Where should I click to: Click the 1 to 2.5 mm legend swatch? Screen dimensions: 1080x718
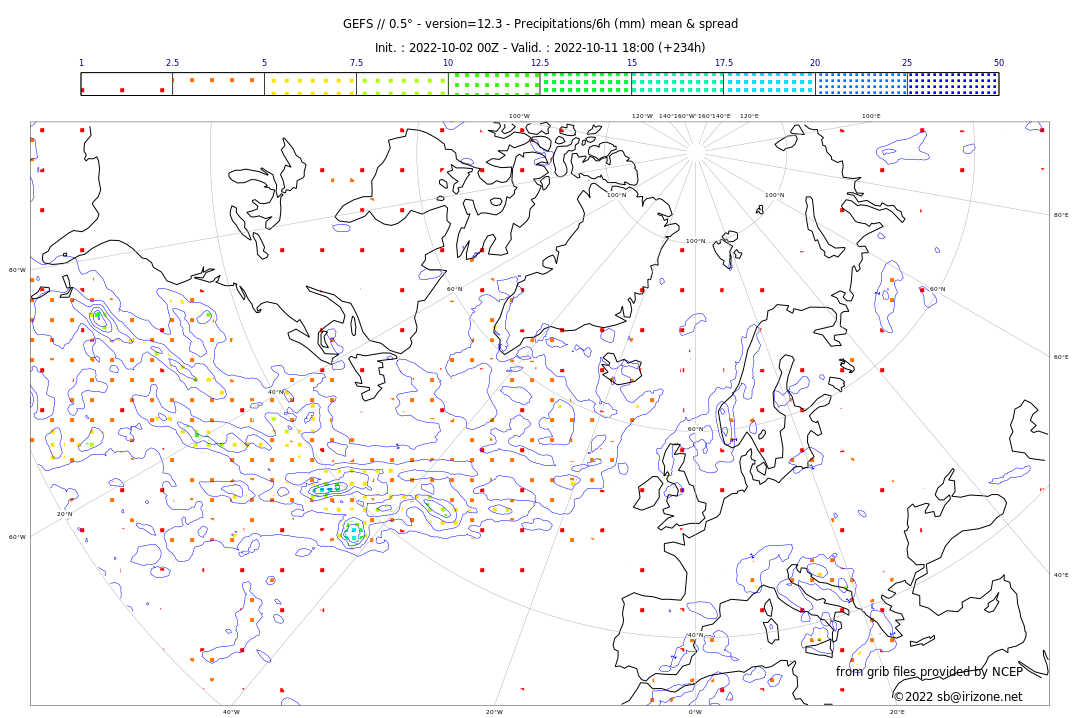pyautogui.click(x=127, y=84)
